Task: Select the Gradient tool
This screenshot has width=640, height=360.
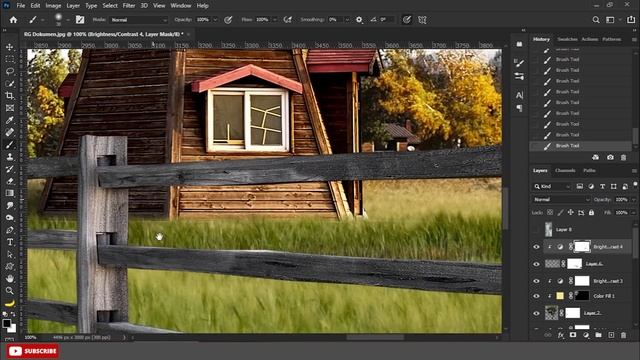Action: (9, 193)
